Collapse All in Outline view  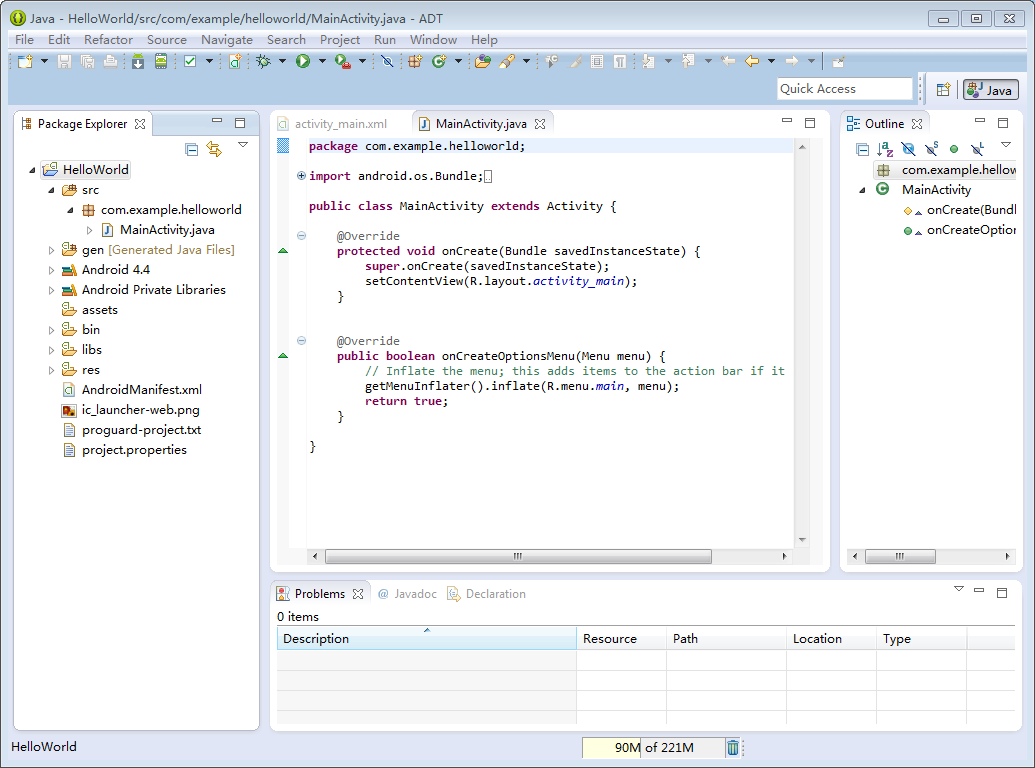coord(862,149)
